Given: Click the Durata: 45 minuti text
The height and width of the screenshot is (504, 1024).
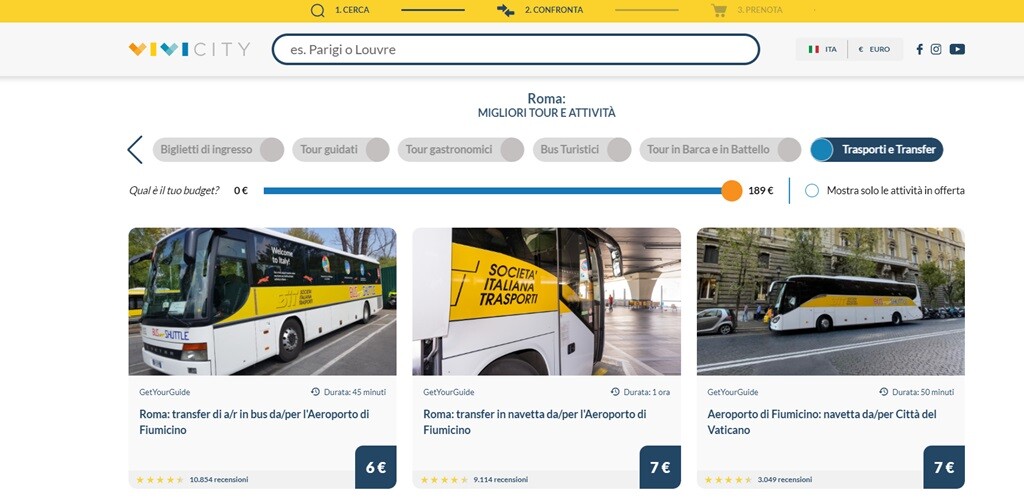Looking at the screenshot, I should coord(355,392).
